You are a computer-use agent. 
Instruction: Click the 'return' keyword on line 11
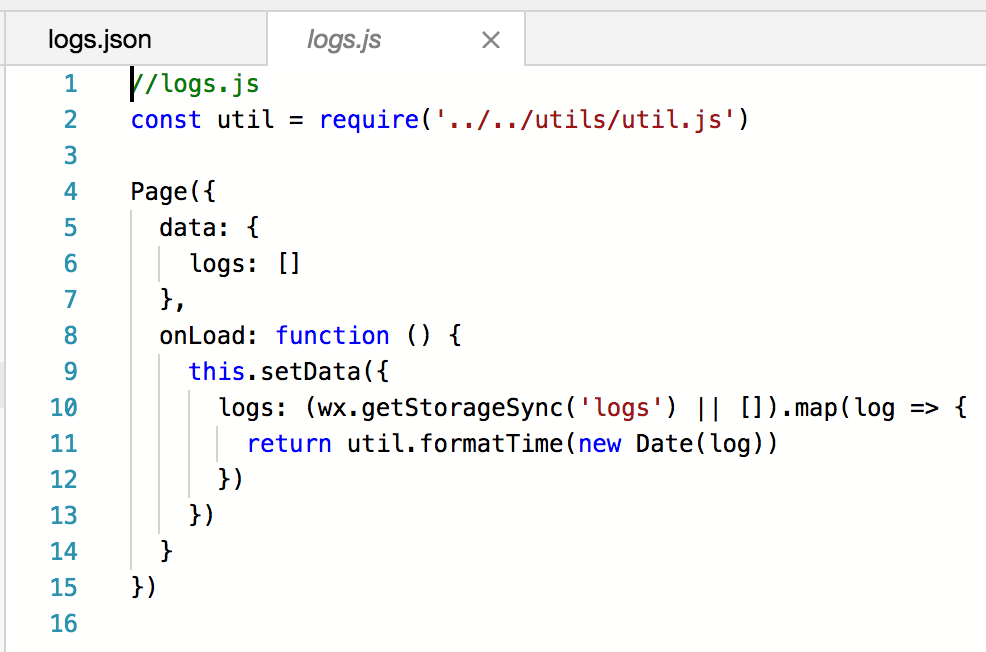point(289,444)
